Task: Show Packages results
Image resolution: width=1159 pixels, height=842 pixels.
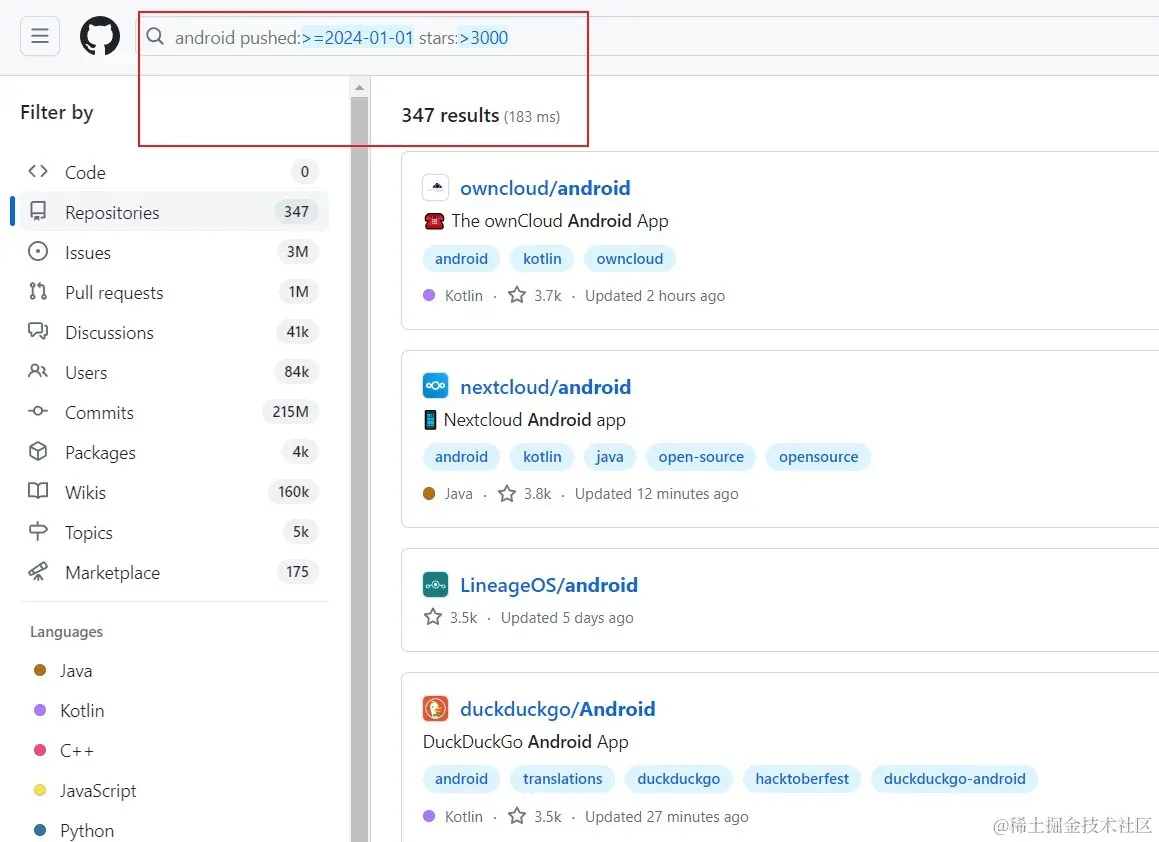Action: (173, 452)
